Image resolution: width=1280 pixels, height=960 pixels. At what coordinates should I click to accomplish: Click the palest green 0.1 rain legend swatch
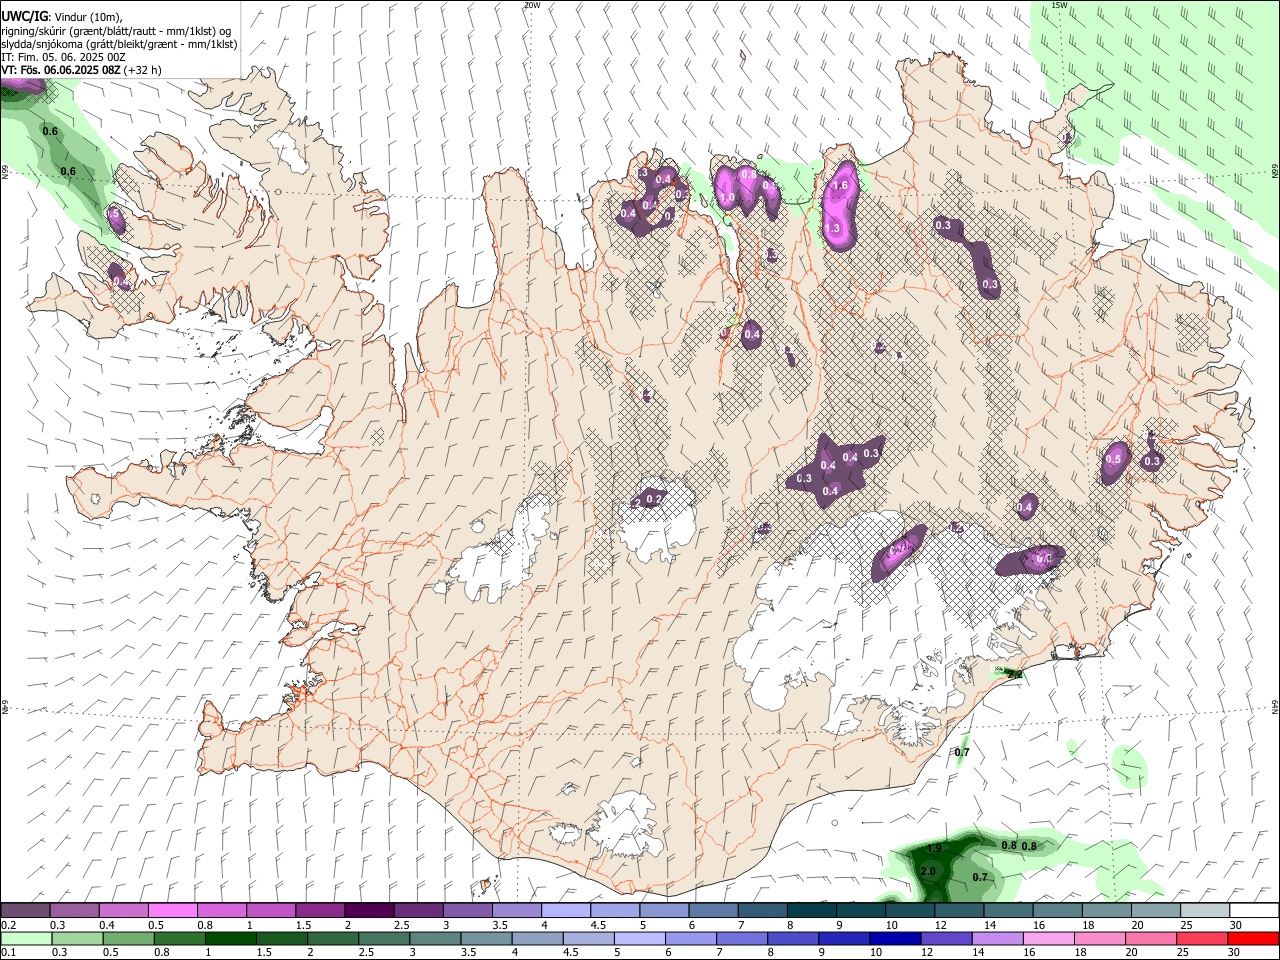25,938
